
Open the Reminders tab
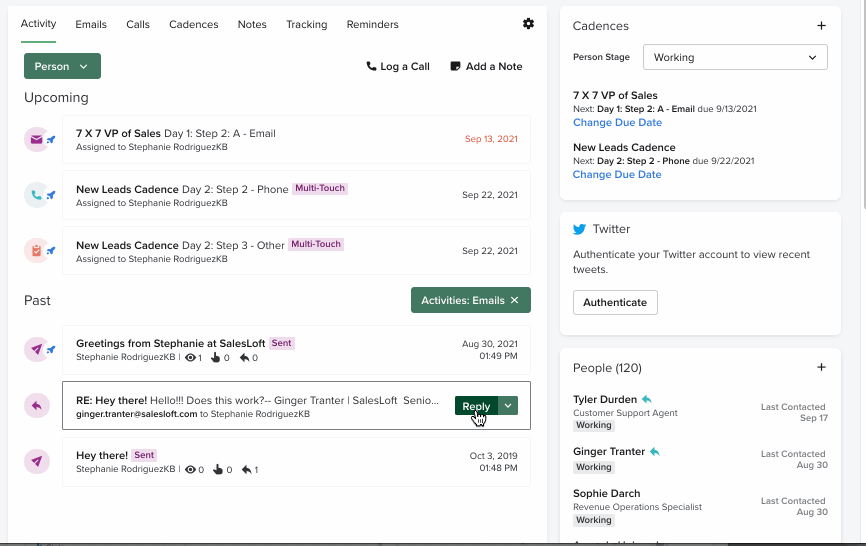pos(372,24)
